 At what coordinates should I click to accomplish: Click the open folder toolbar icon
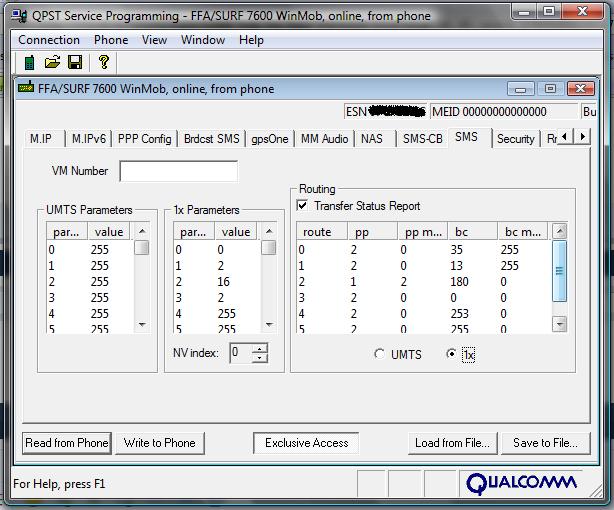coord(52,62)
